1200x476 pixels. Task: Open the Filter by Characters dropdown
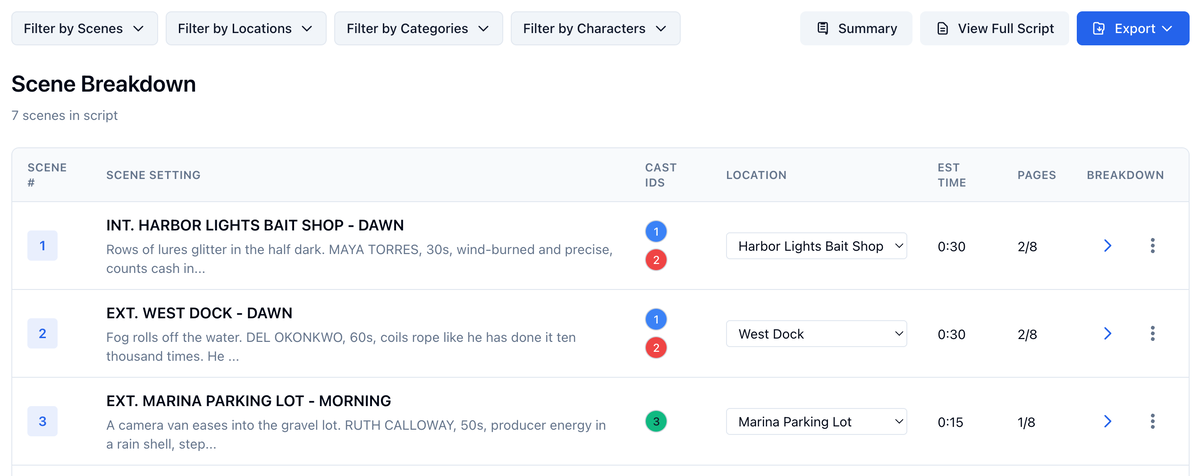595,29
